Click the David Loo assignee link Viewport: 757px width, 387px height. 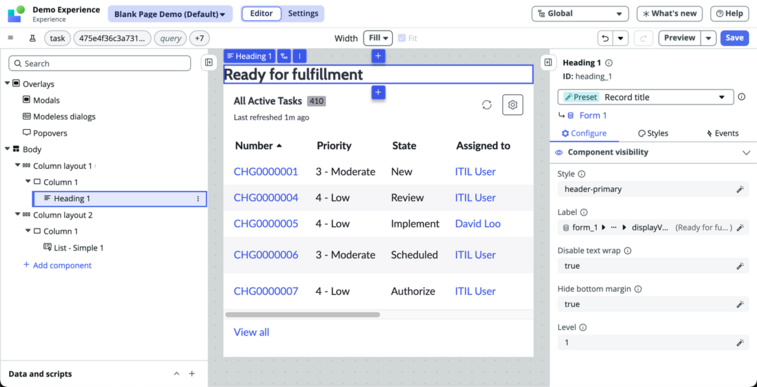478,224
